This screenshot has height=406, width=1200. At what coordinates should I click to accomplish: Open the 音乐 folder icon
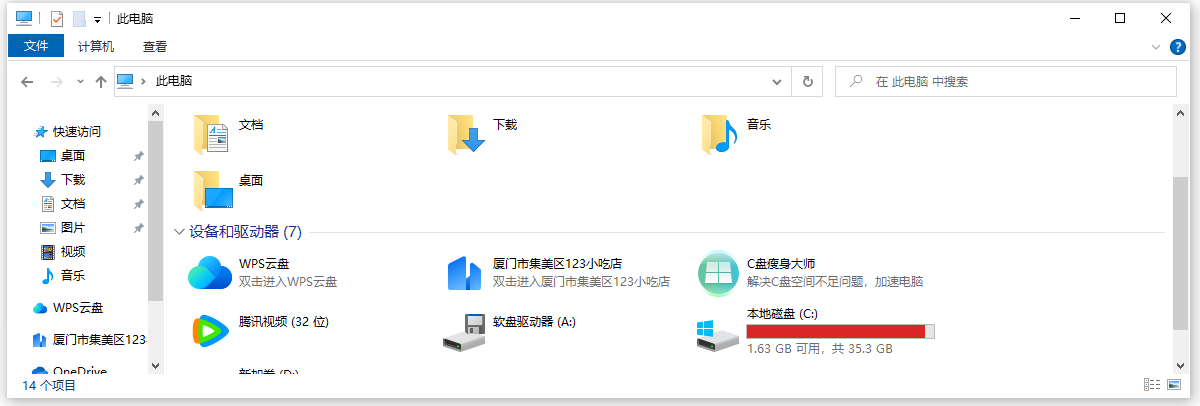coord(720,134)
